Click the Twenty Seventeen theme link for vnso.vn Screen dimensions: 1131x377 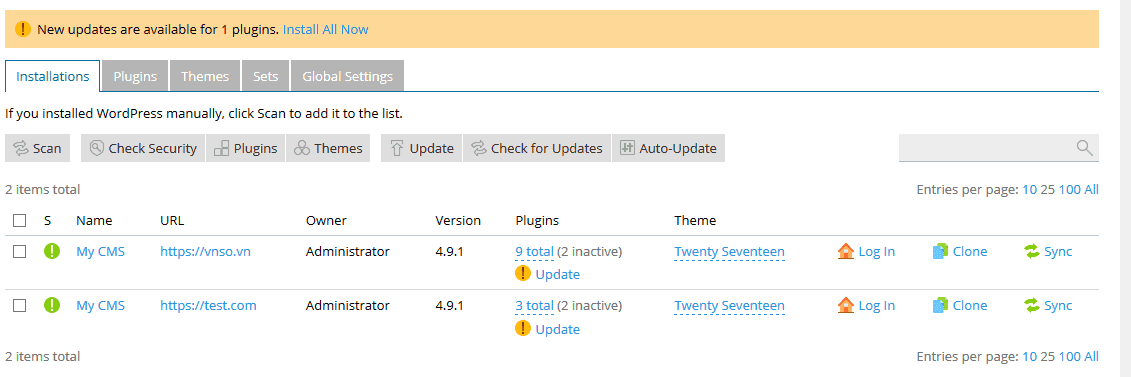(729, 252)
